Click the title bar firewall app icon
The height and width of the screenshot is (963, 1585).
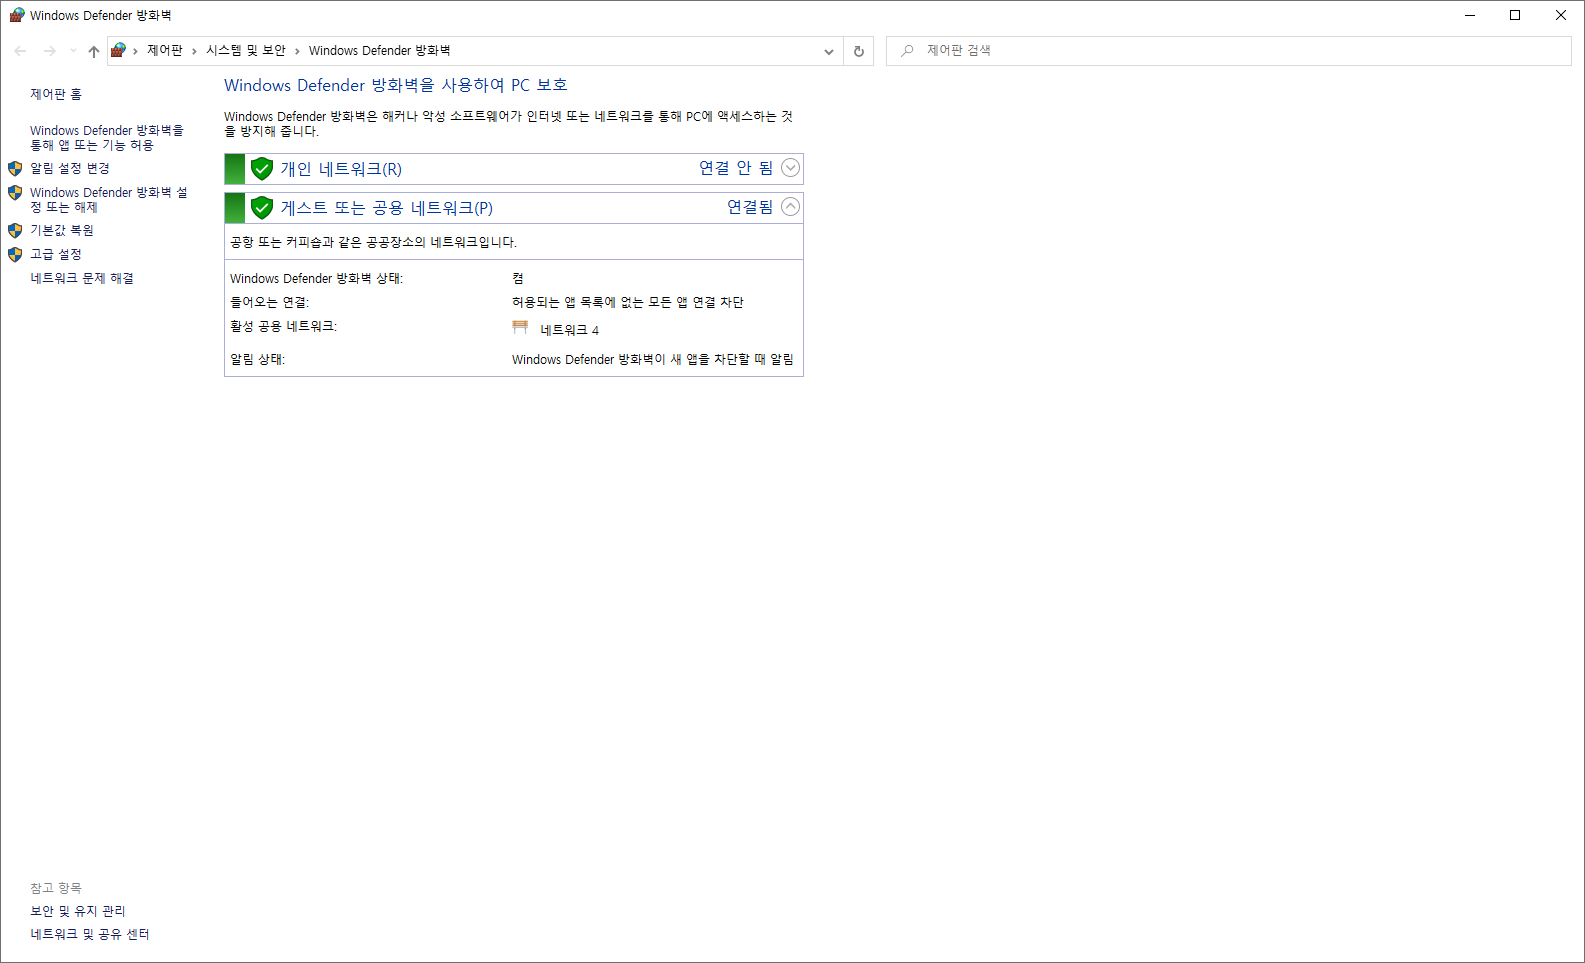tap(16, 15)
